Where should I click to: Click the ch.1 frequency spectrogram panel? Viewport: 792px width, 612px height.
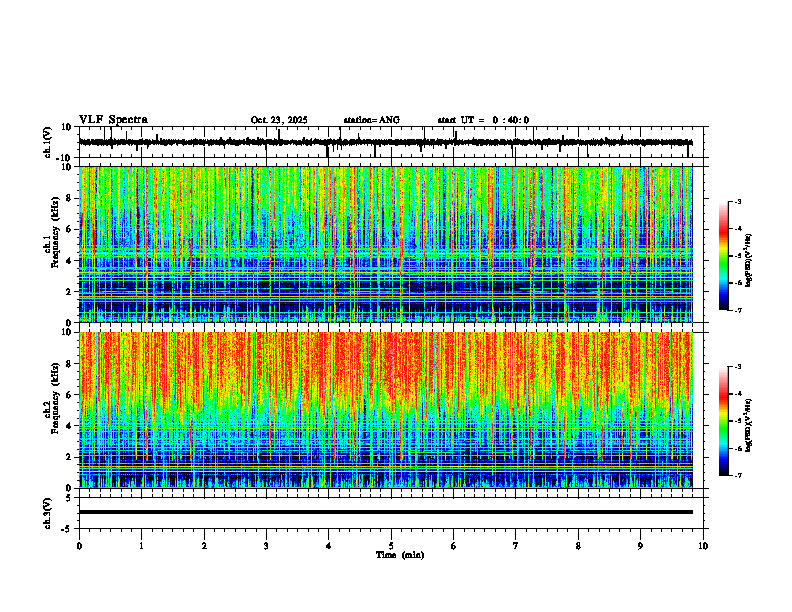385,244
